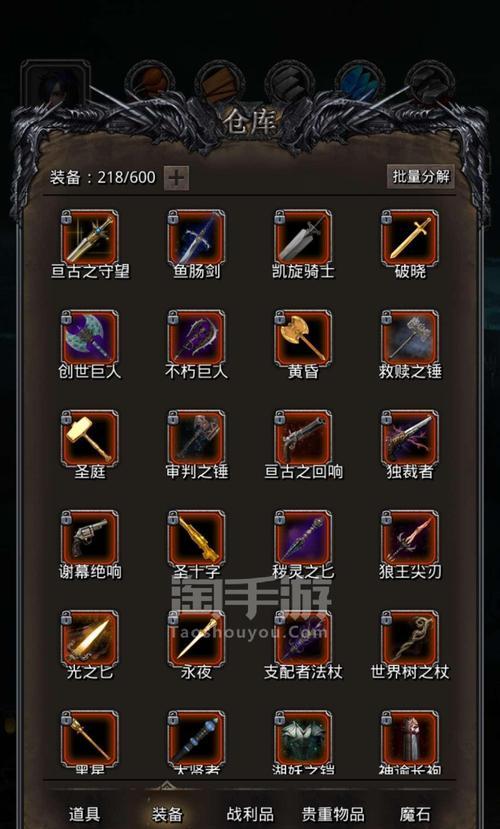Screen dimensions: 500x829
Task: Select the 光之匕 dagger item
Action: (89, 638)
